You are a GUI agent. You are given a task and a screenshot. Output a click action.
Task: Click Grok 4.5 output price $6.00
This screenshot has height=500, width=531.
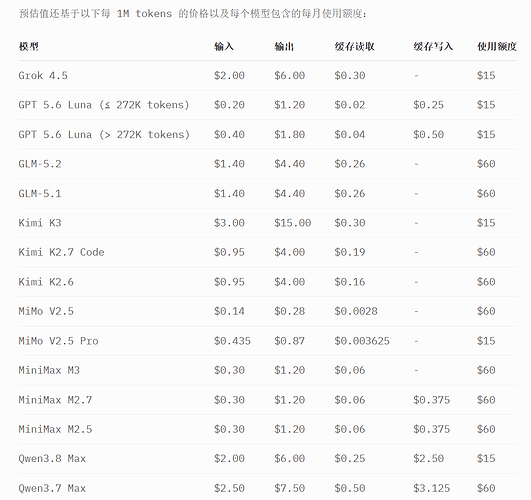(290, 75)
